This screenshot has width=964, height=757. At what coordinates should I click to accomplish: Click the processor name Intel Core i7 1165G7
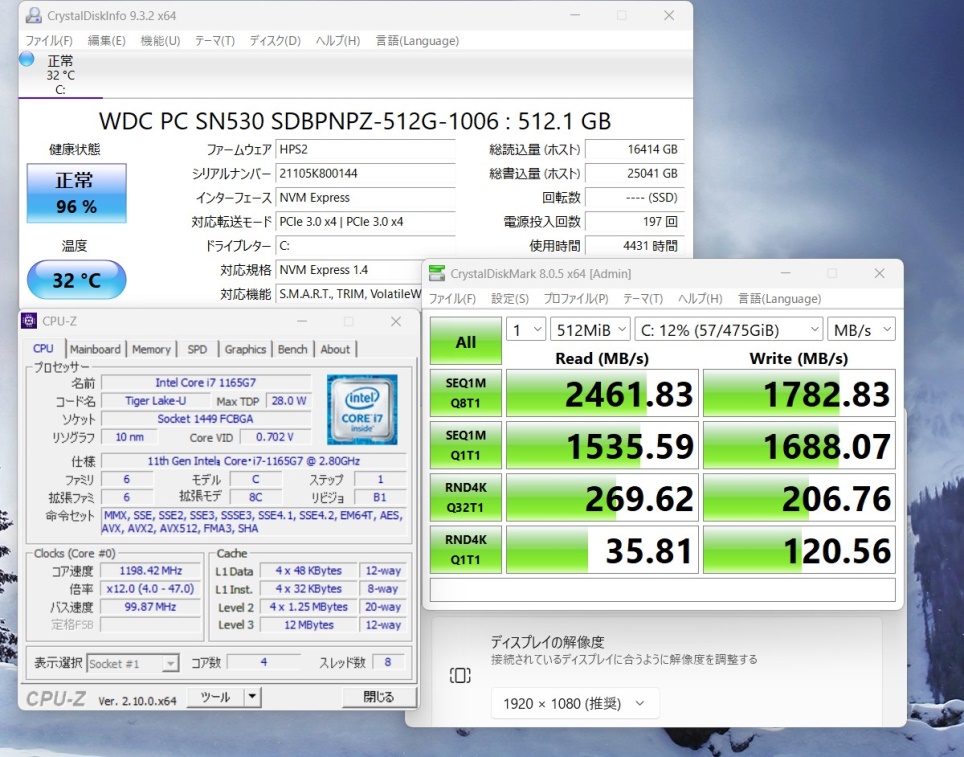point(206,382)
